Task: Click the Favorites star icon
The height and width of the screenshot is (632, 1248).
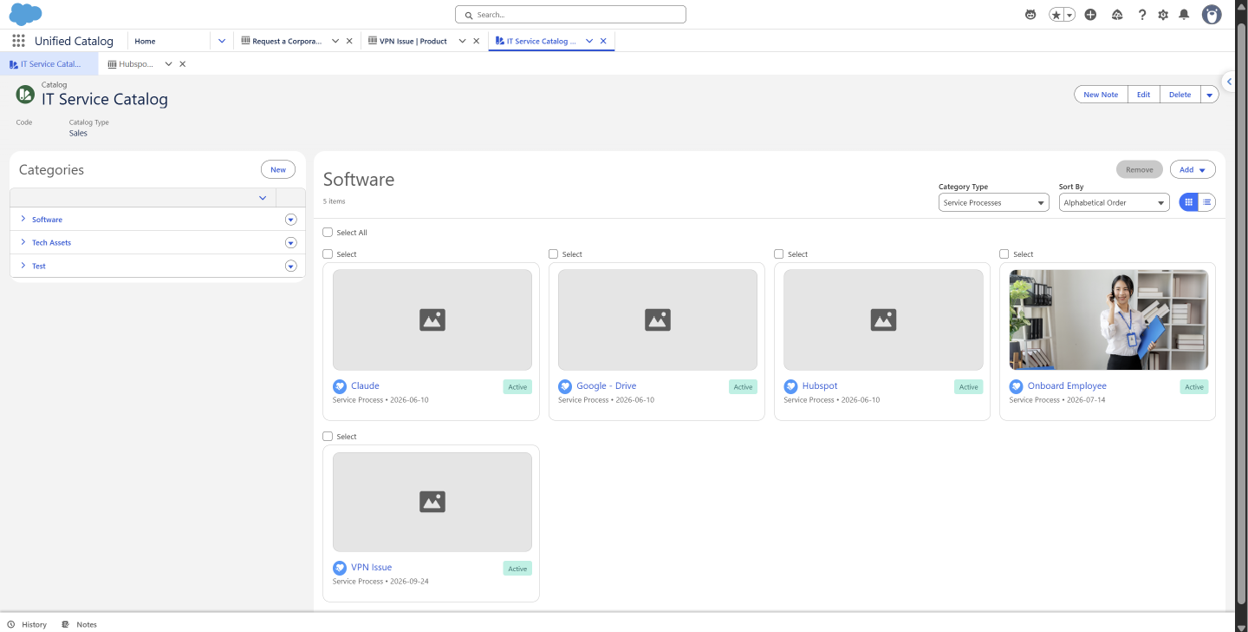Action: click(1056, 15)
